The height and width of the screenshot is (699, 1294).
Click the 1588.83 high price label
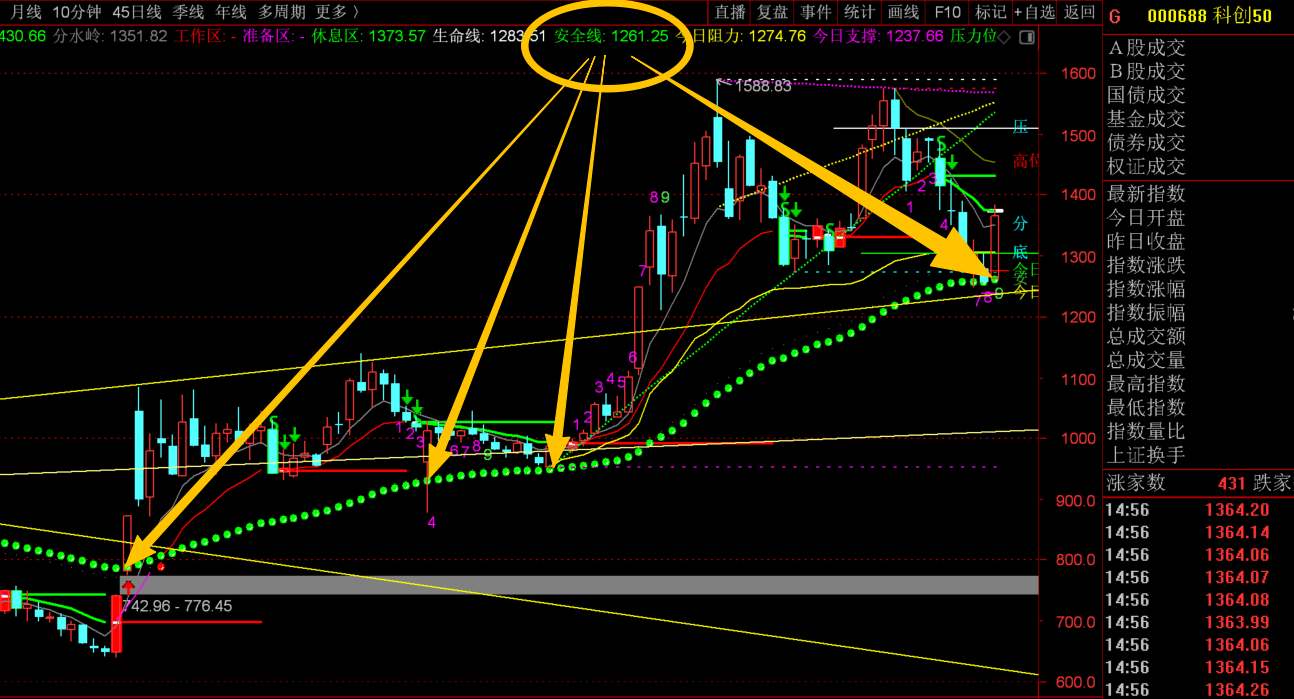coord(763,87)
